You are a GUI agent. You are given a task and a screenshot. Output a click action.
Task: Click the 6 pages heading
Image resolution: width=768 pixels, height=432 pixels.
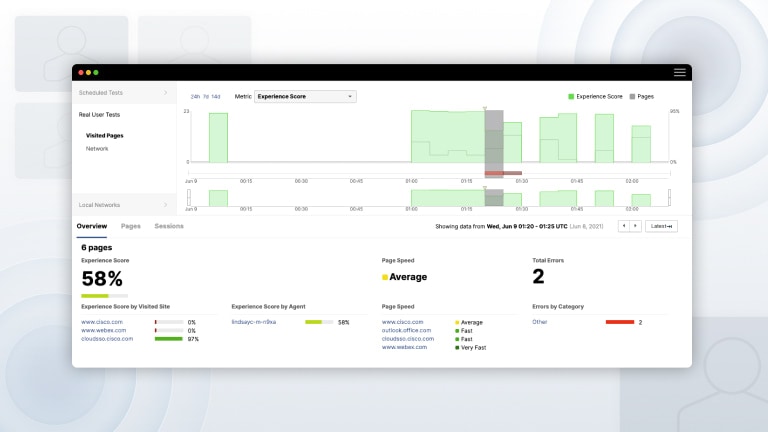pyautogui.click(x=96, y=247)
